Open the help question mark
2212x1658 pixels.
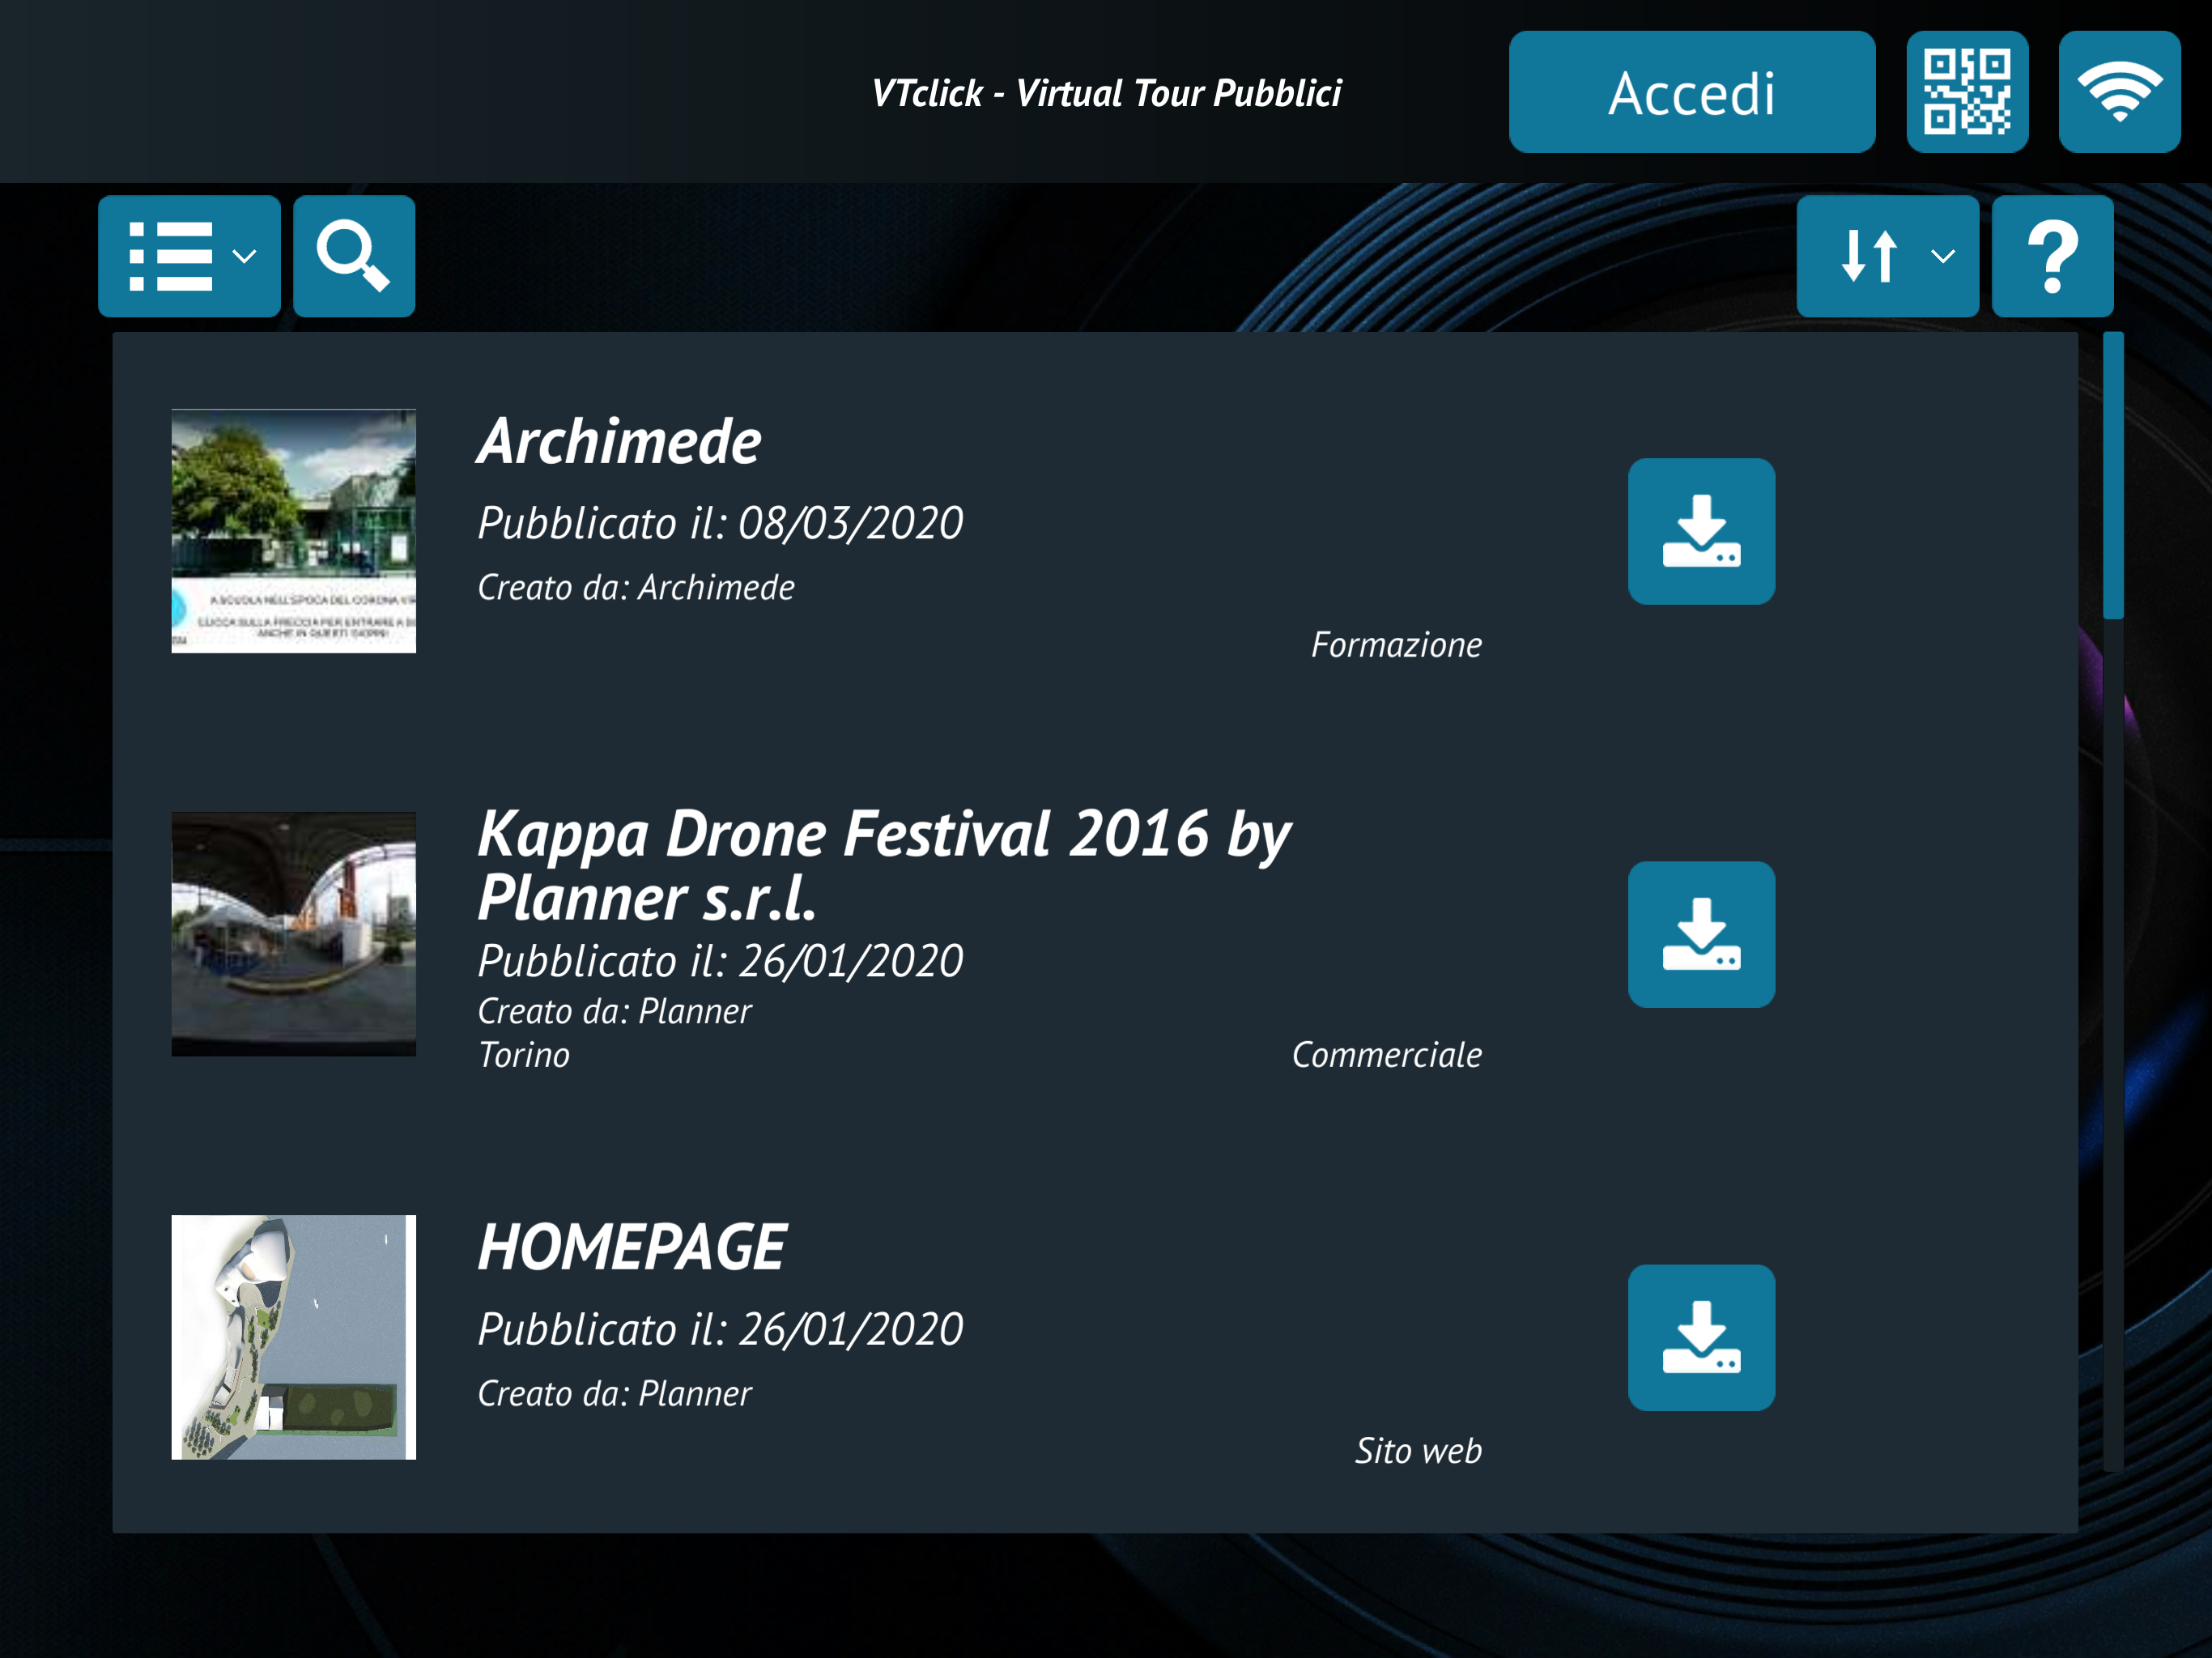click(2052, 256)
